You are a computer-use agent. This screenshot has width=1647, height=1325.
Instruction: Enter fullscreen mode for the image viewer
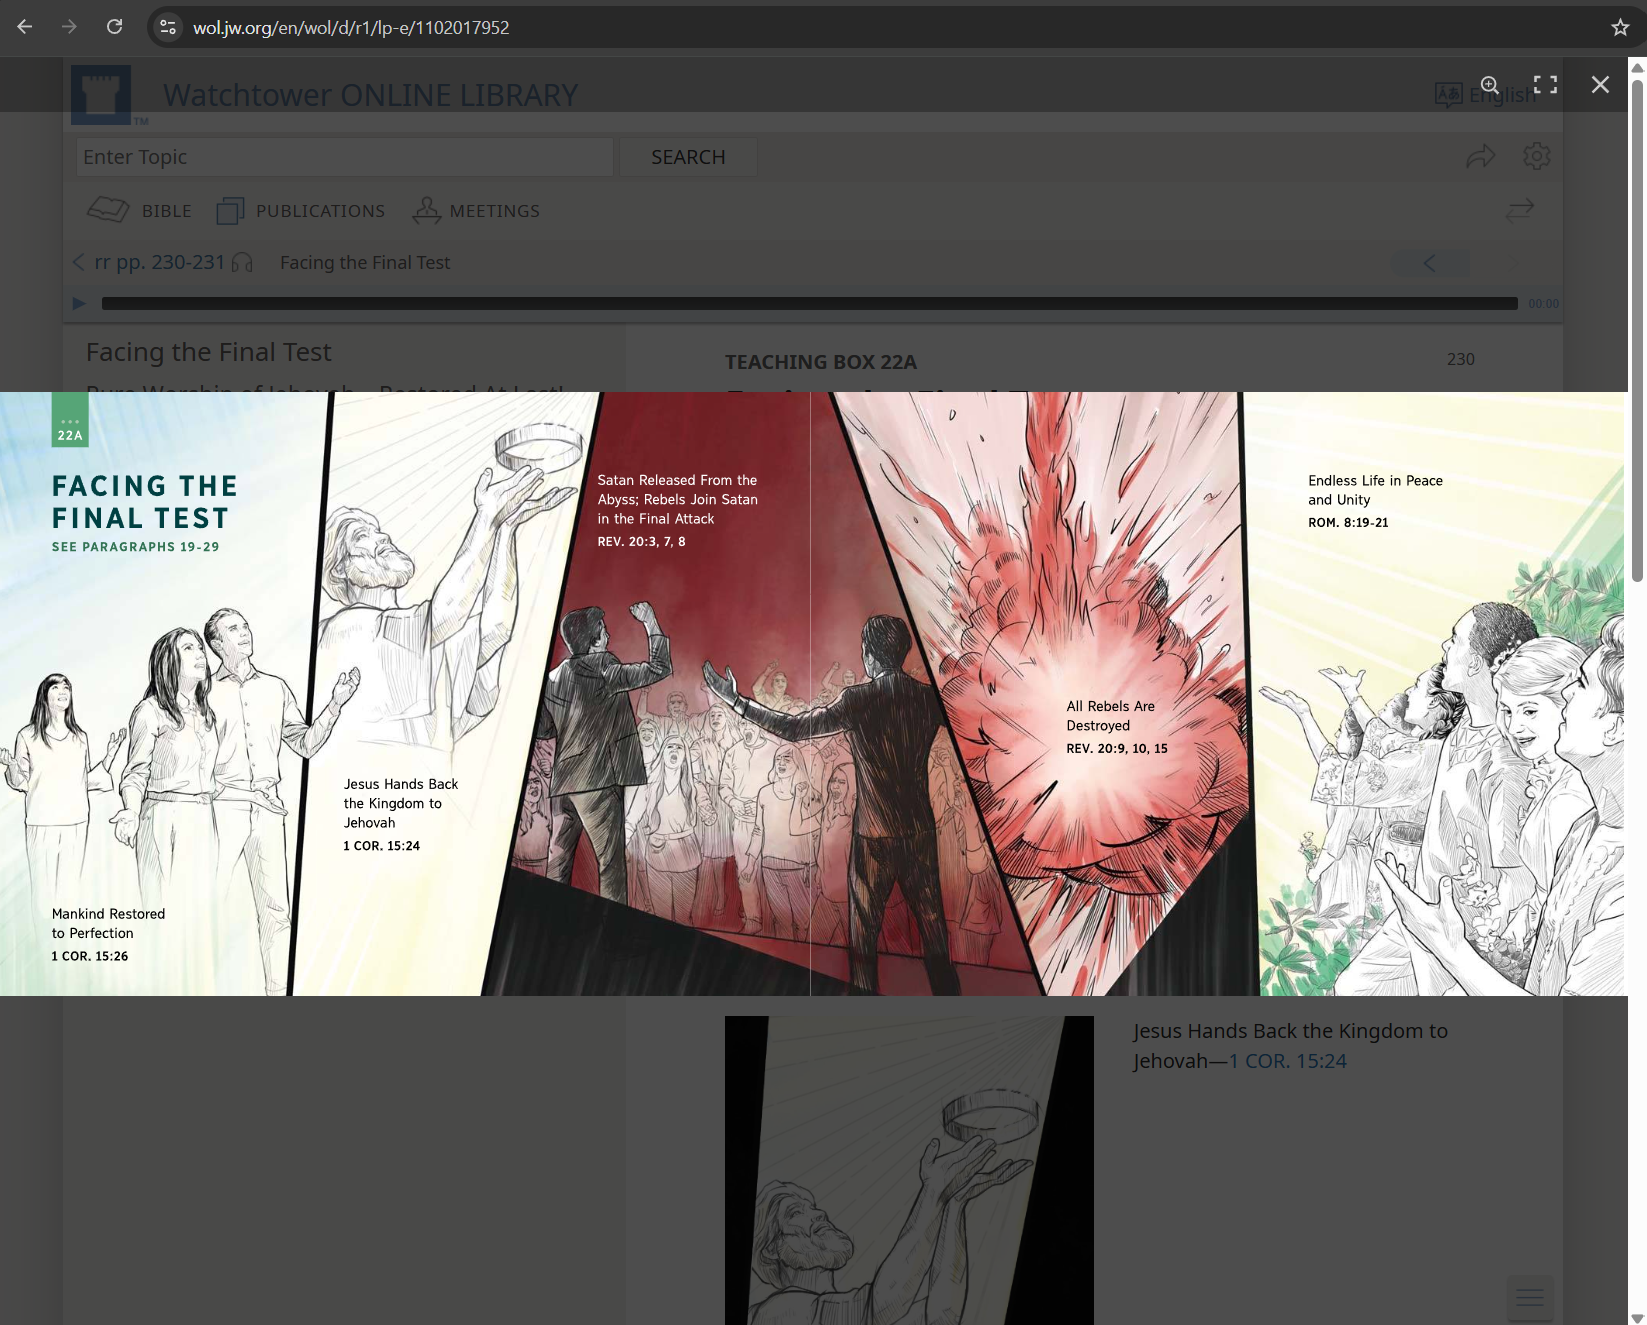pyautogui.click(x=1545, y=85)
